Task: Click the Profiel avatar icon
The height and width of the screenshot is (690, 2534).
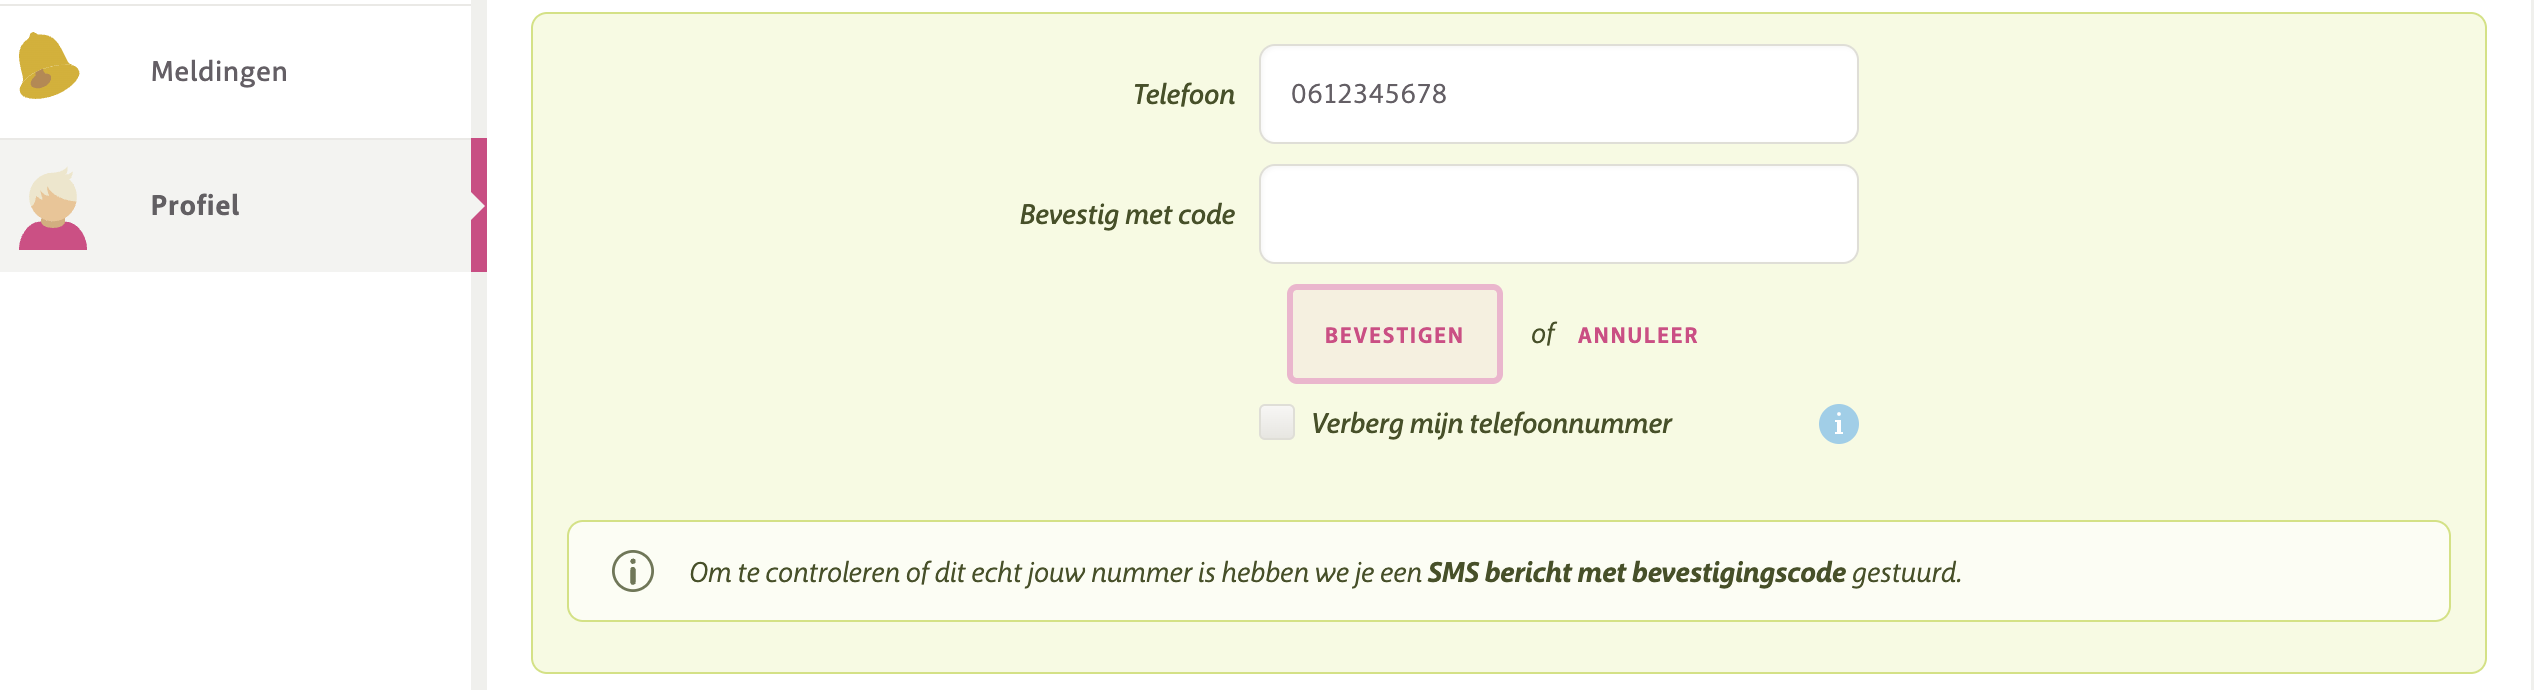Action: (x=53, y=209)
